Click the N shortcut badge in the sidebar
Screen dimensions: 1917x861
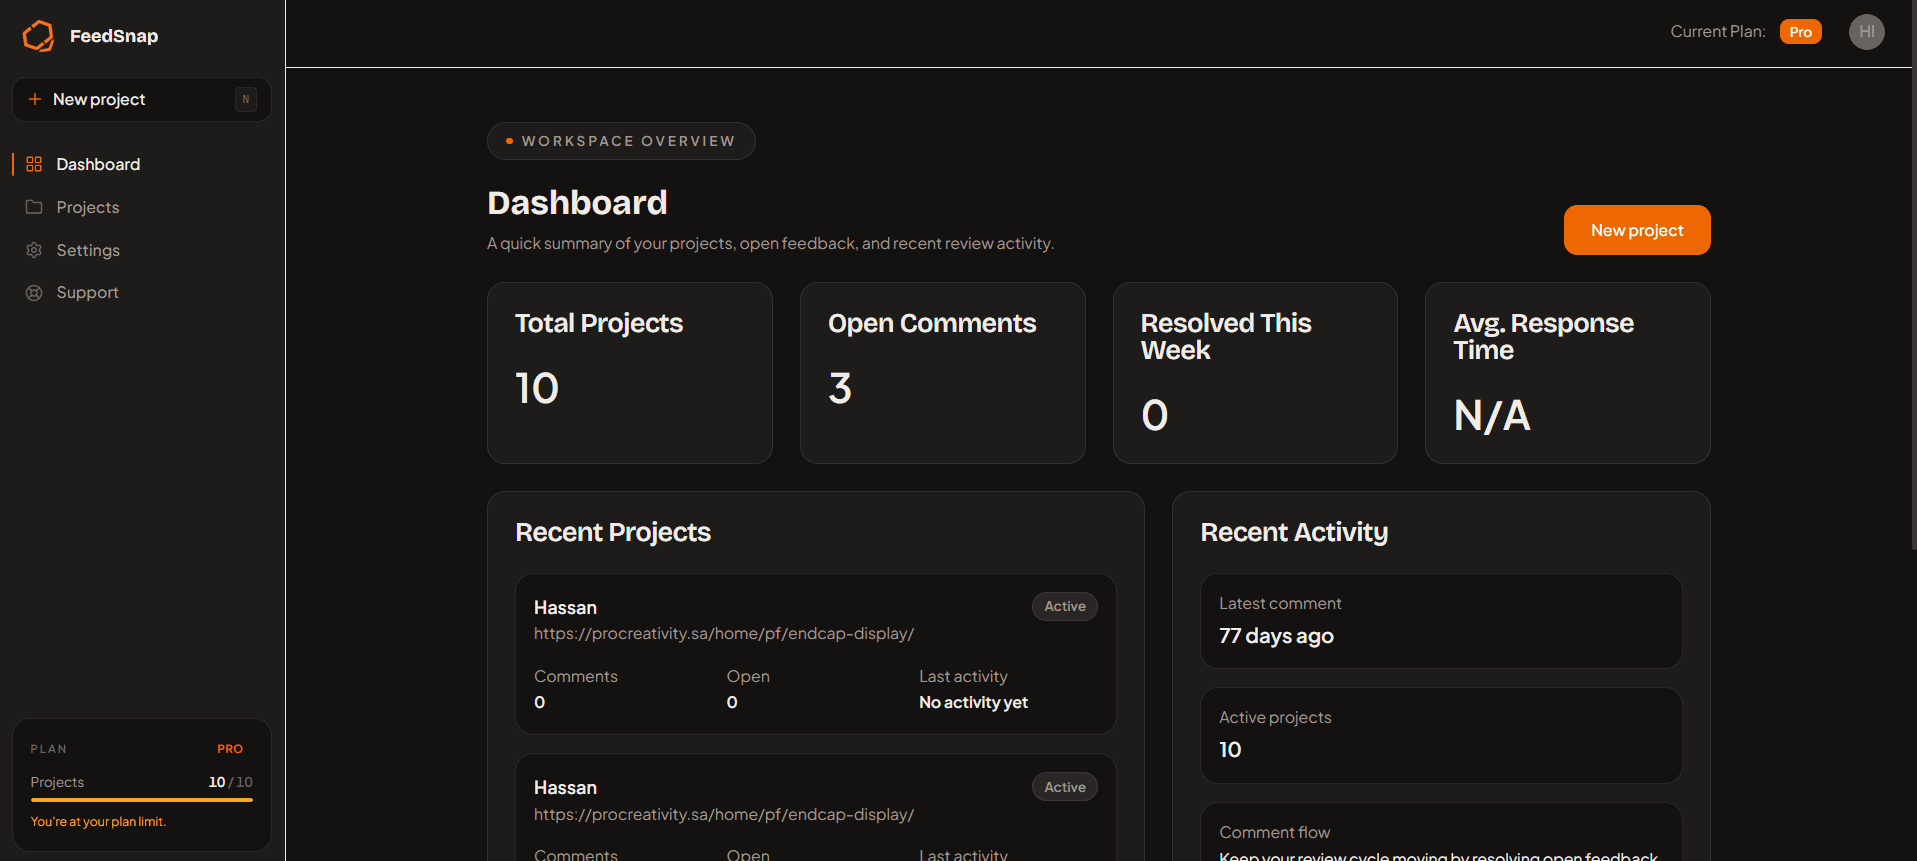coord(246,99)
